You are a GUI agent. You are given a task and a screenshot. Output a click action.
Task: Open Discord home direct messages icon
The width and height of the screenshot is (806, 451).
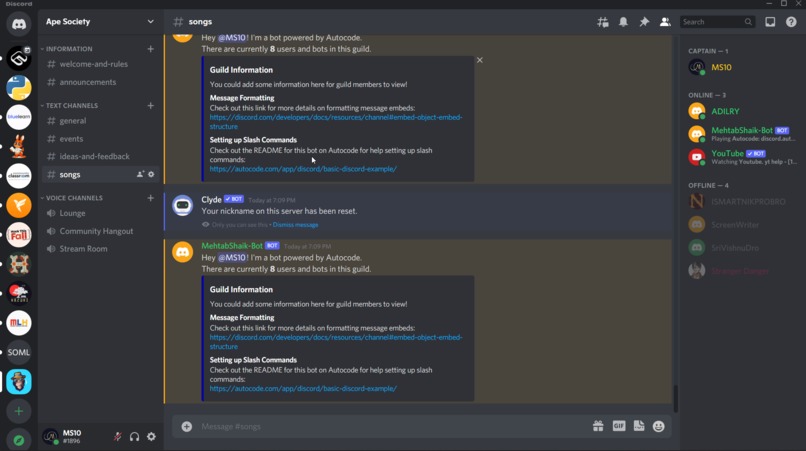click(x=19, y=24)
